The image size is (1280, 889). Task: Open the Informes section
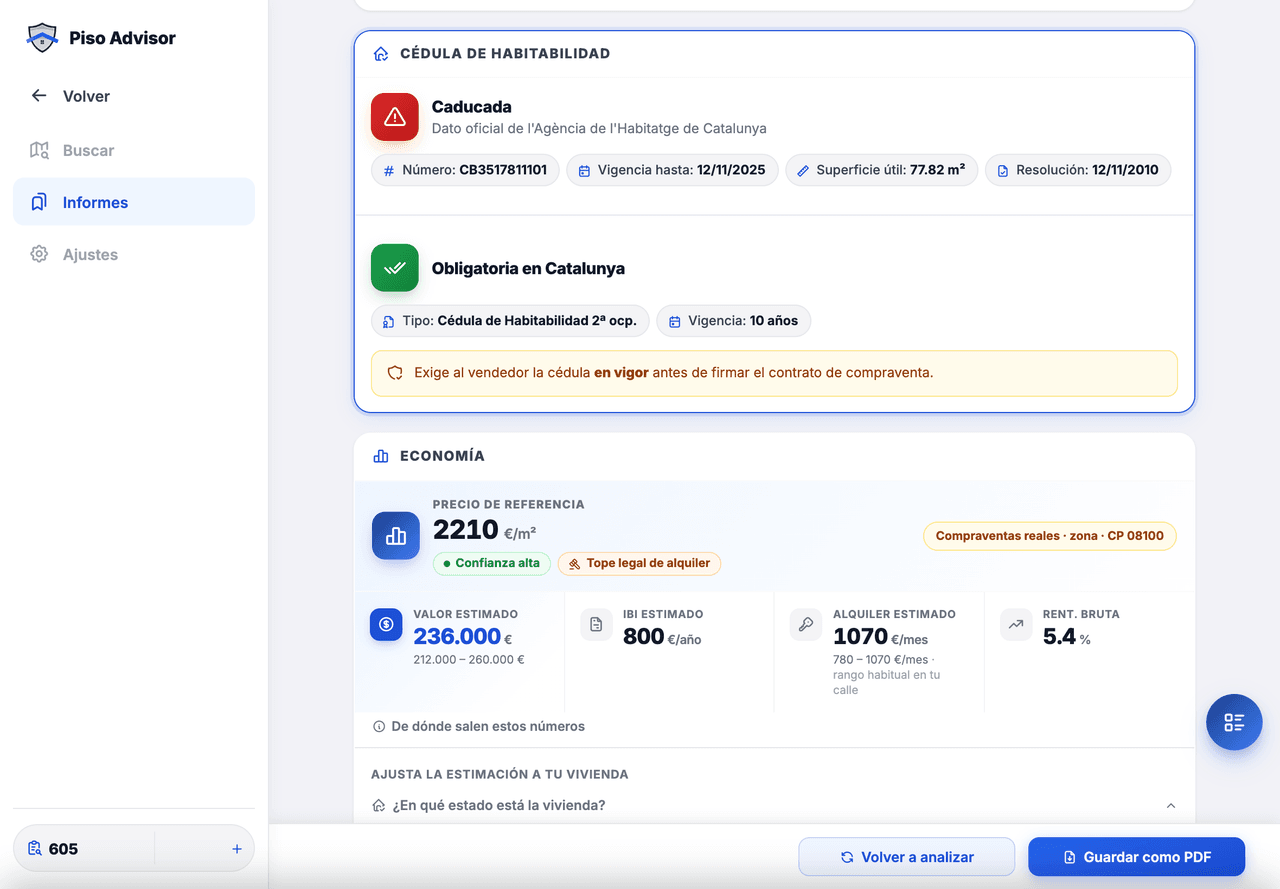point(134,202)
